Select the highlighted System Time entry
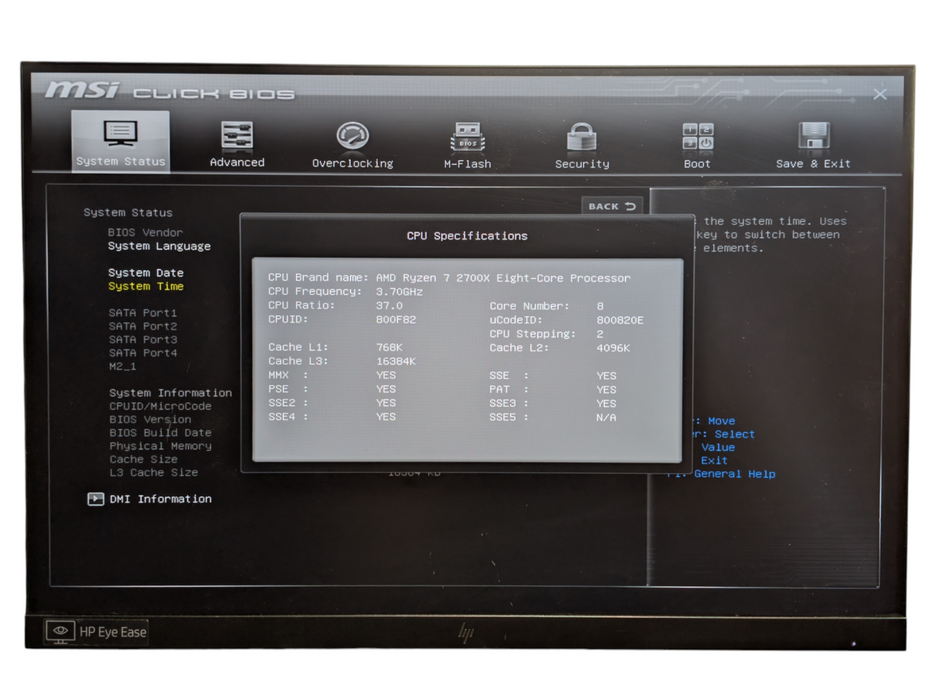 coord(146,287)
